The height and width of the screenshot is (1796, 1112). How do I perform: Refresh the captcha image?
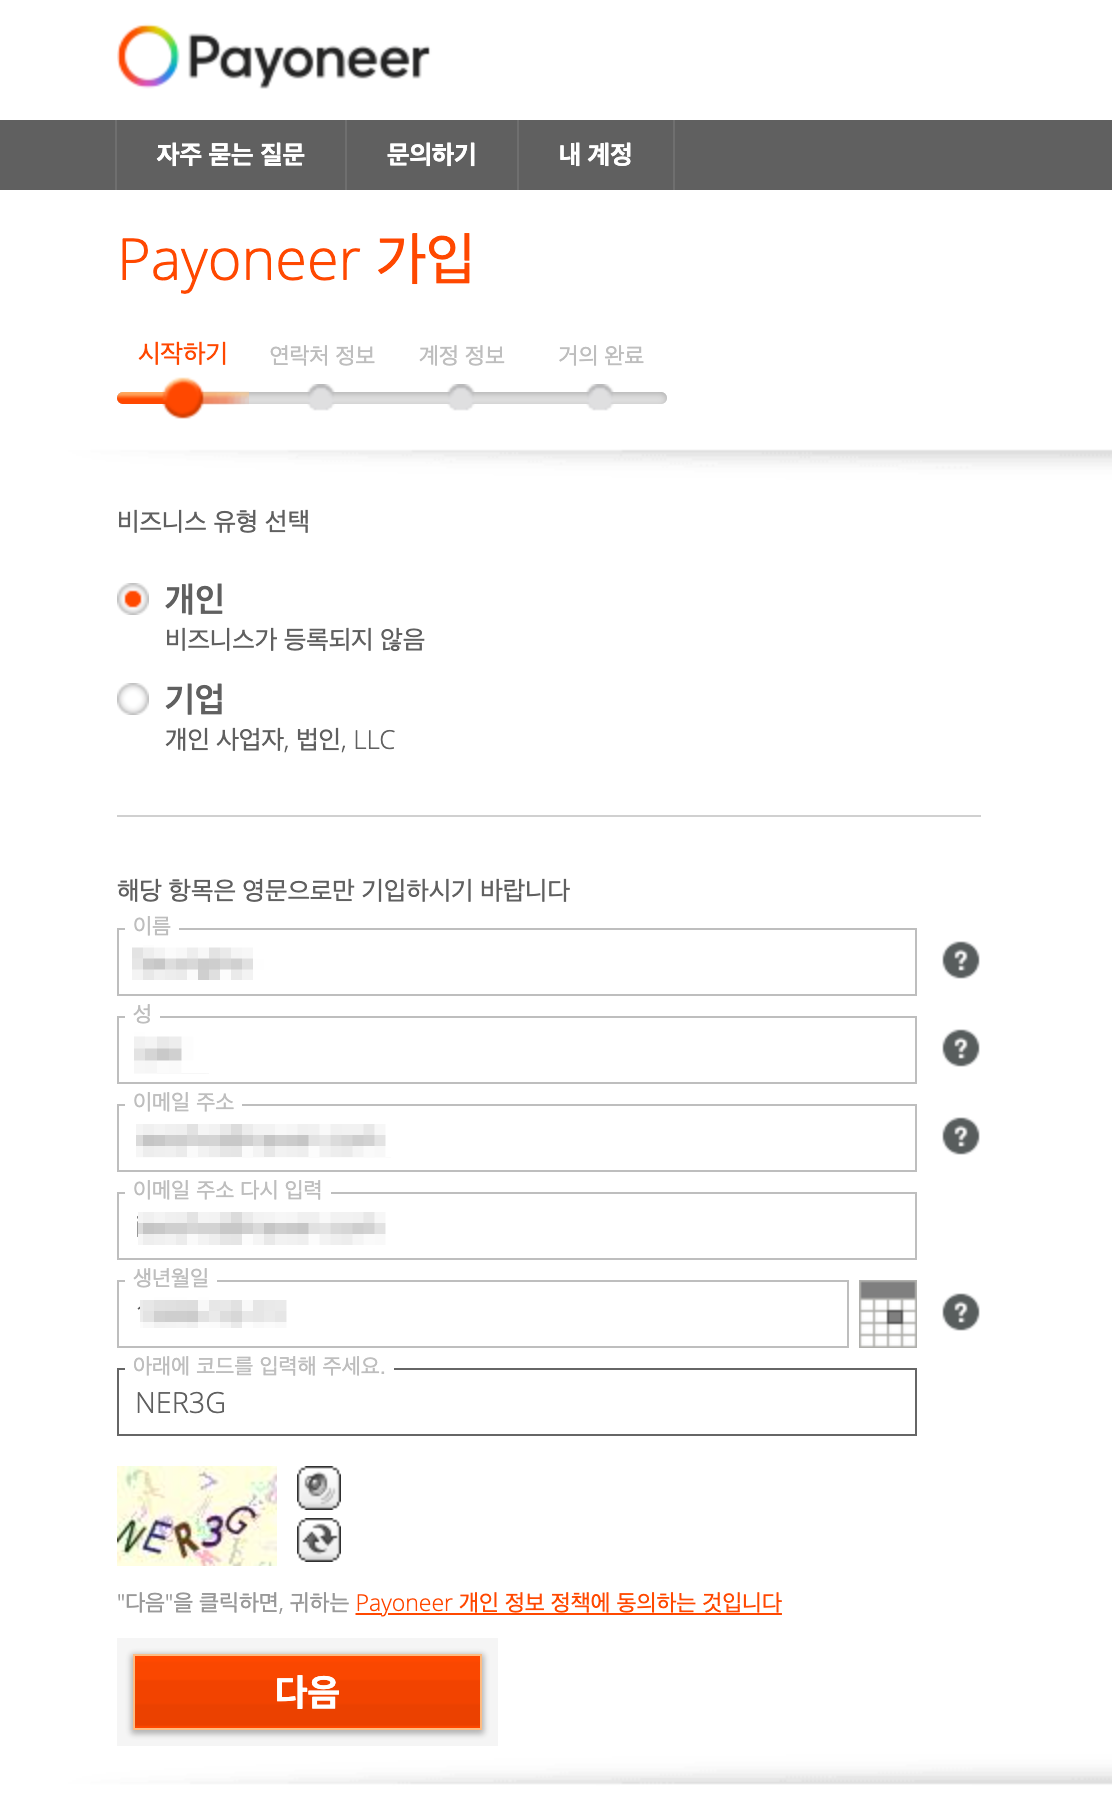click(x=319, y=1540)
